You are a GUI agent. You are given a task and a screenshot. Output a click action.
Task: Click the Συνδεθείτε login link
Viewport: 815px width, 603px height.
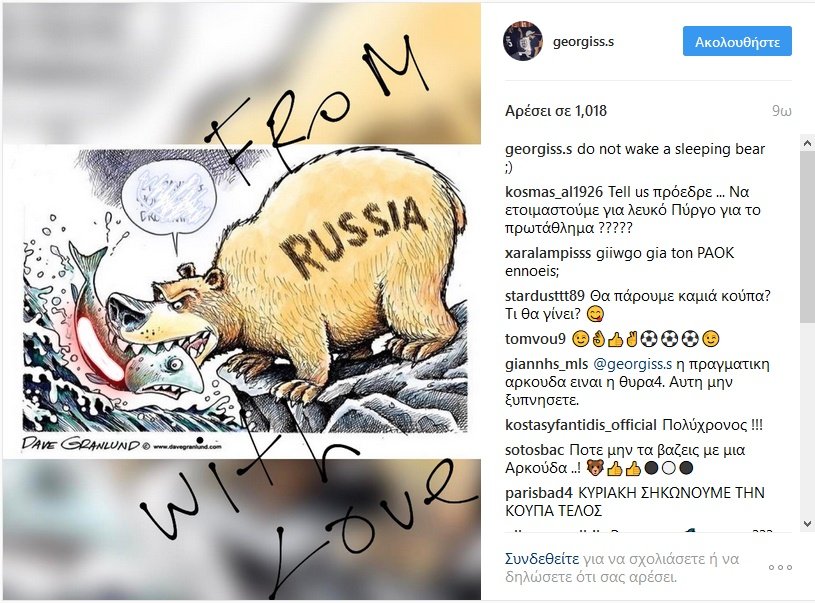542,559
